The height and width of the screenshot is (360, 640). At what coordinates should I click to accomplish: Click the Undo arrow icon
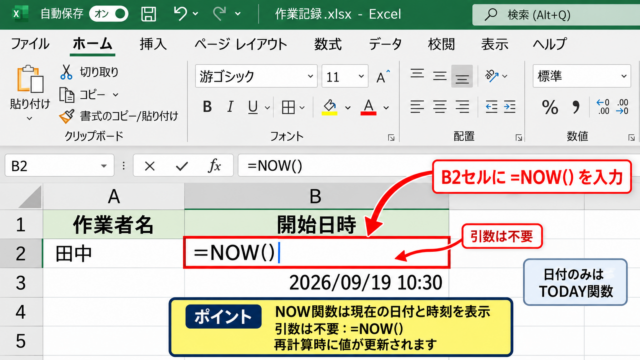(180, 13)
